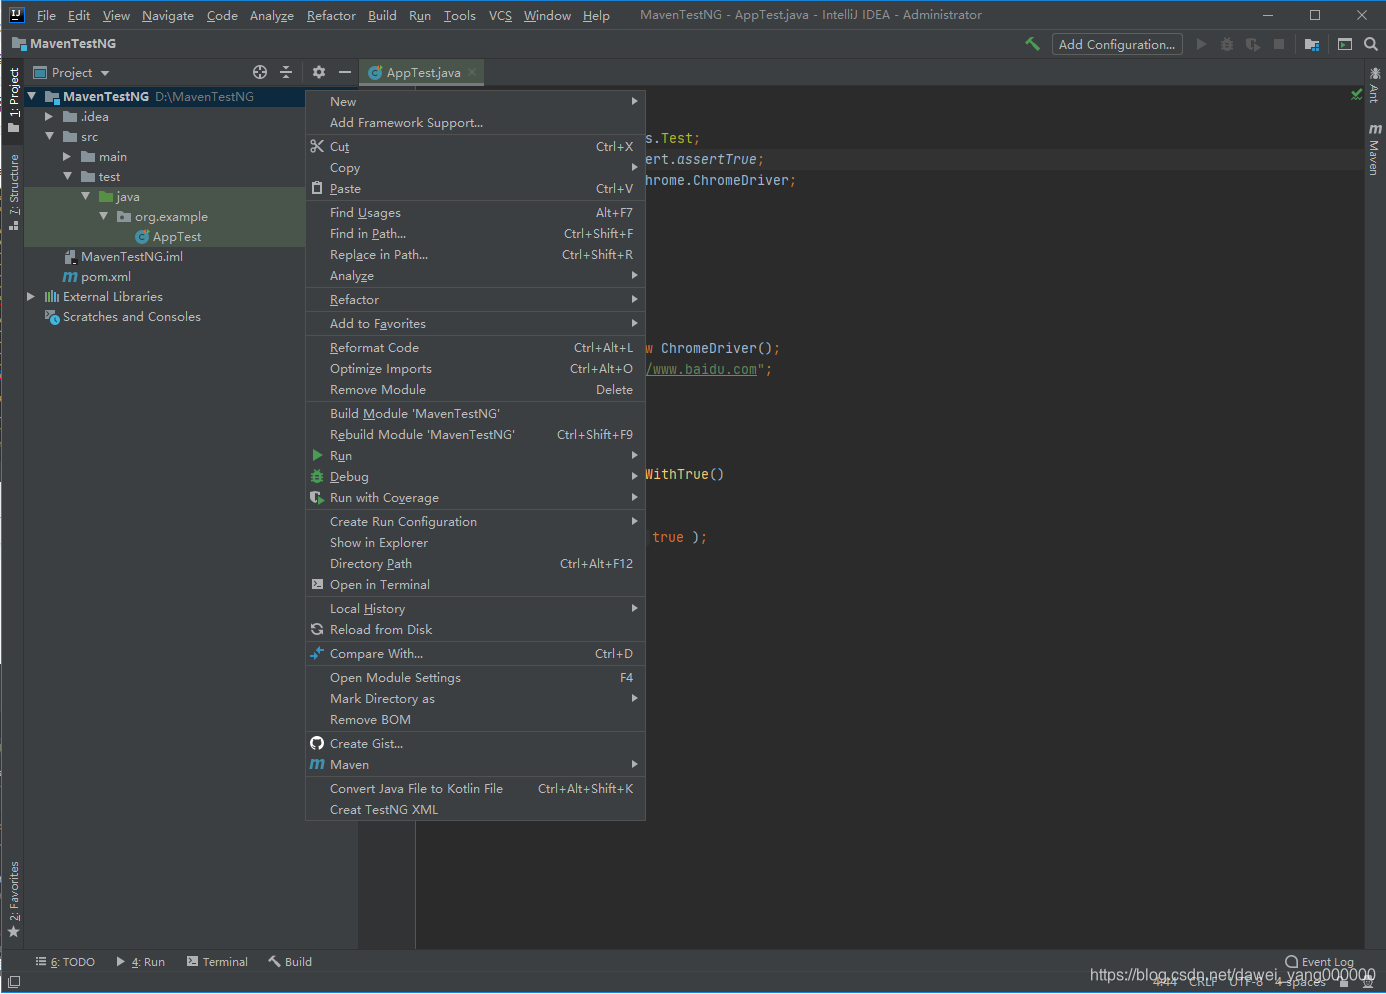This screenshot has width=1386, height=994.
Task: Open the Favorites tool window tab
Action: tap(13, 899)
